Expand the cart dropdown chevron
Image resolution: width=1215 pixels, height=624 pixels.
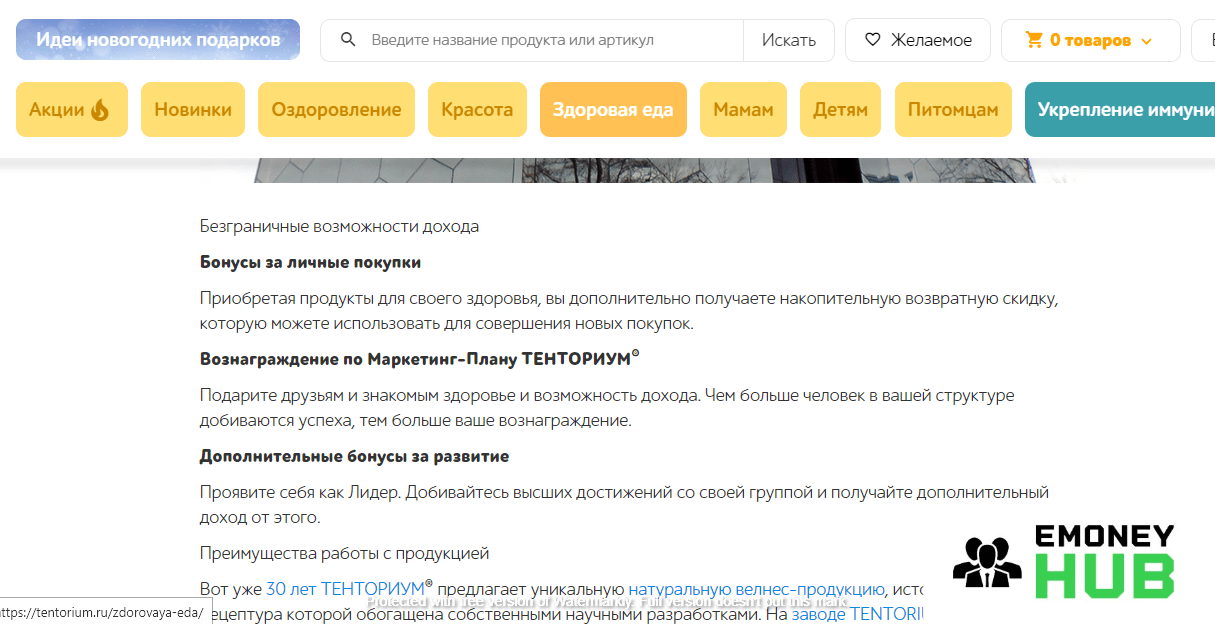(x=1146, y=41)
